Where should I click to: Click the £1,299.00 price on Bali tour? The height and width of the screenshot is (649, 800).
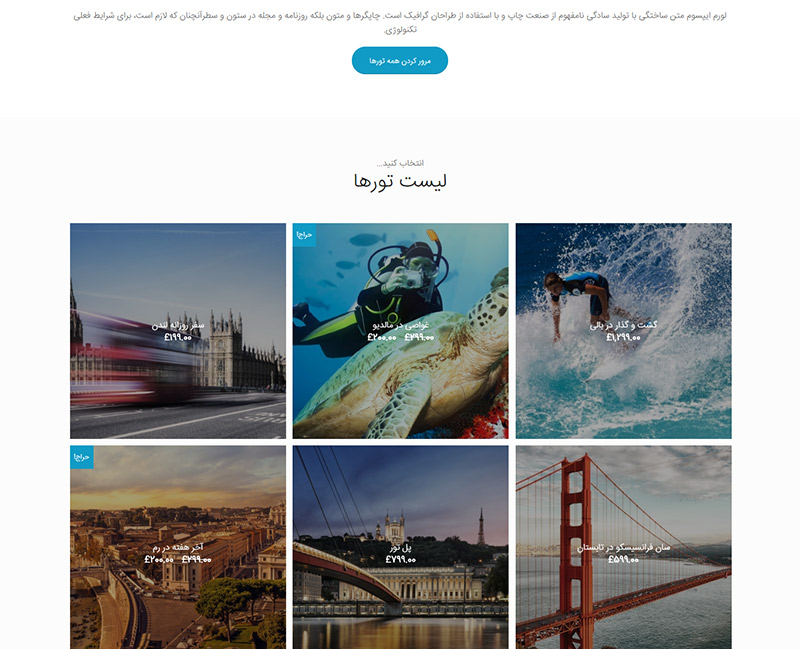pos(623,337)
